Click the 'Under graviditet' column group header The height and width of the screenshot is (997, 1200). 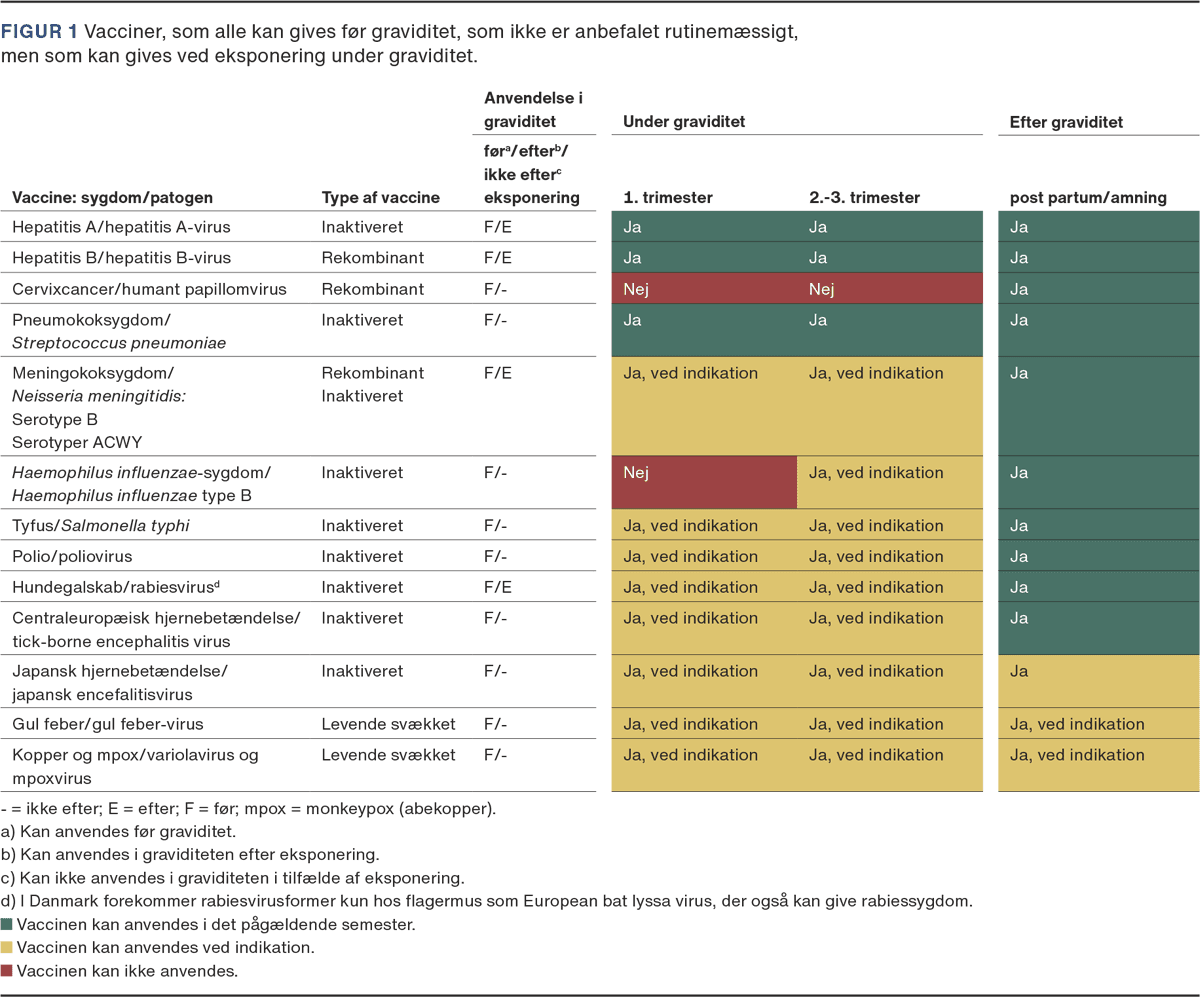point(684,122)
